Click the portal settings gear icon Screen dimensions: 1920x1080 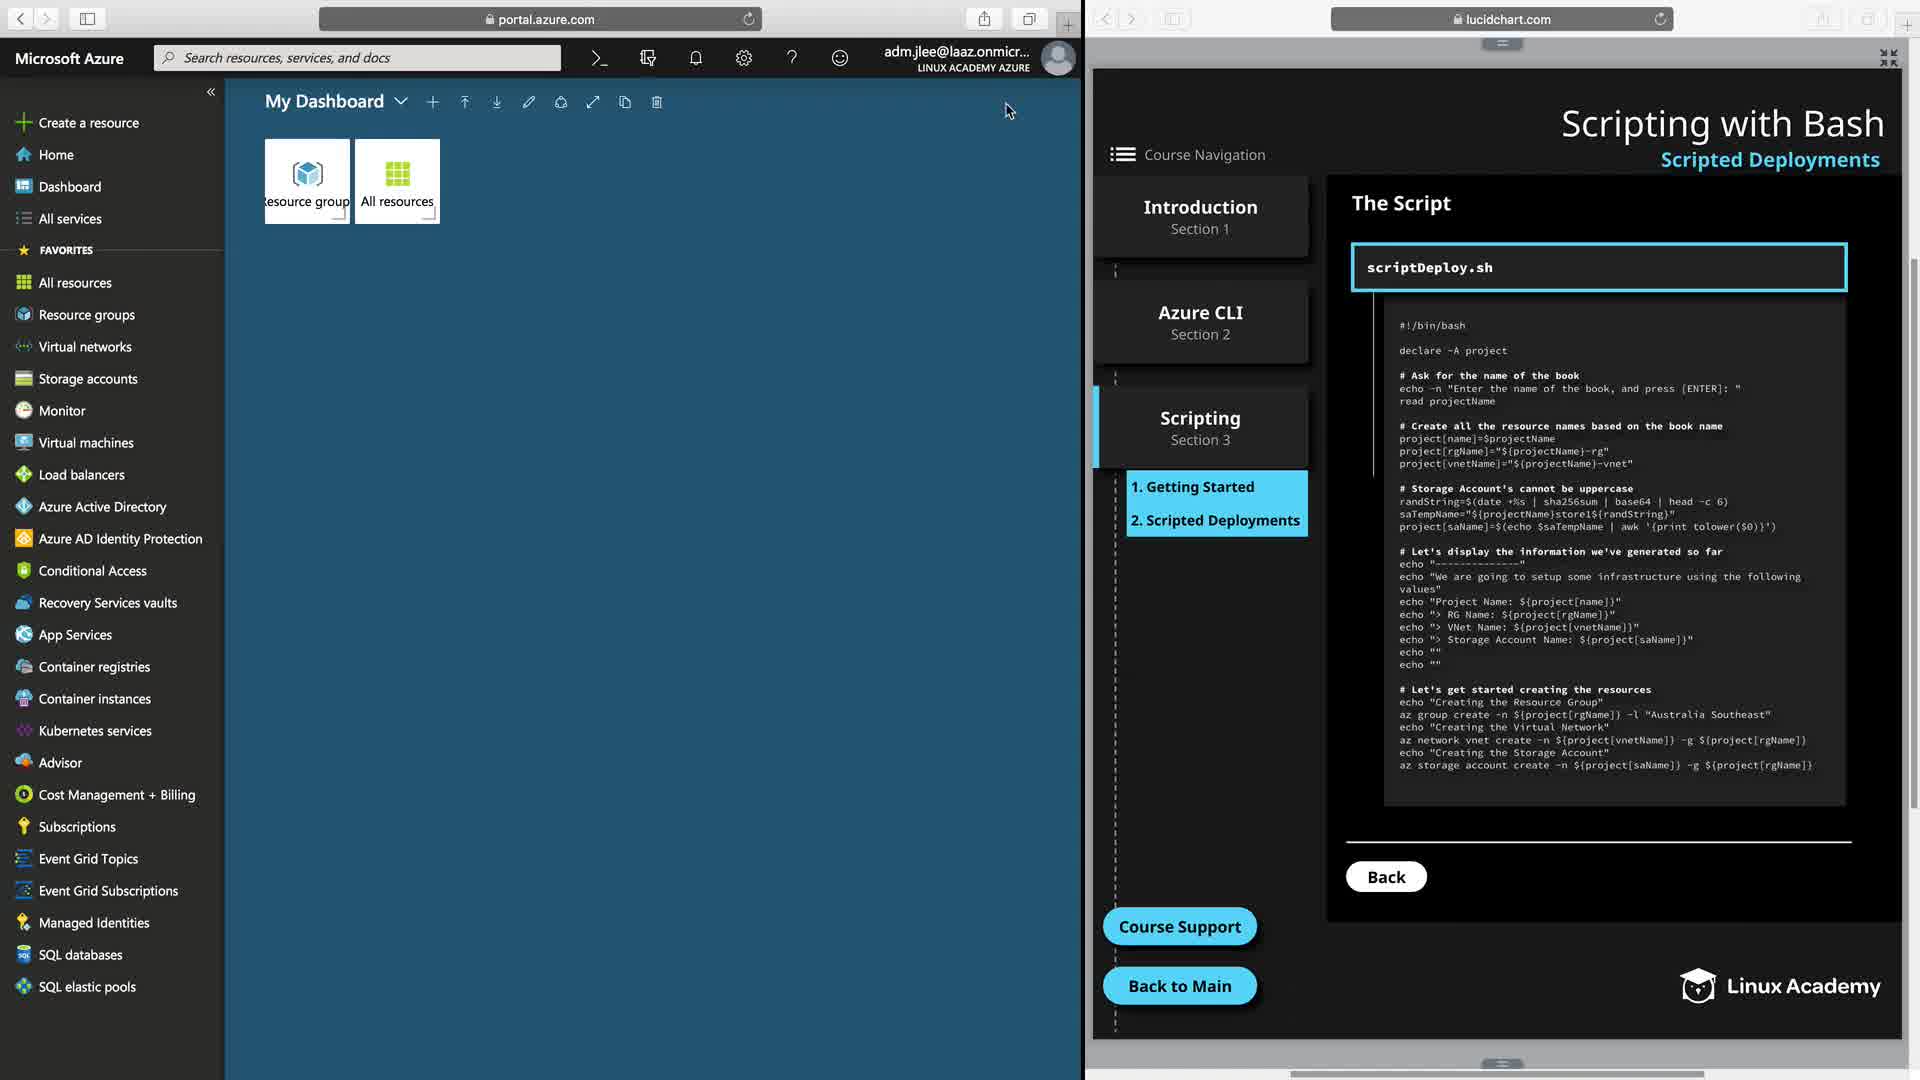(744, 58)
